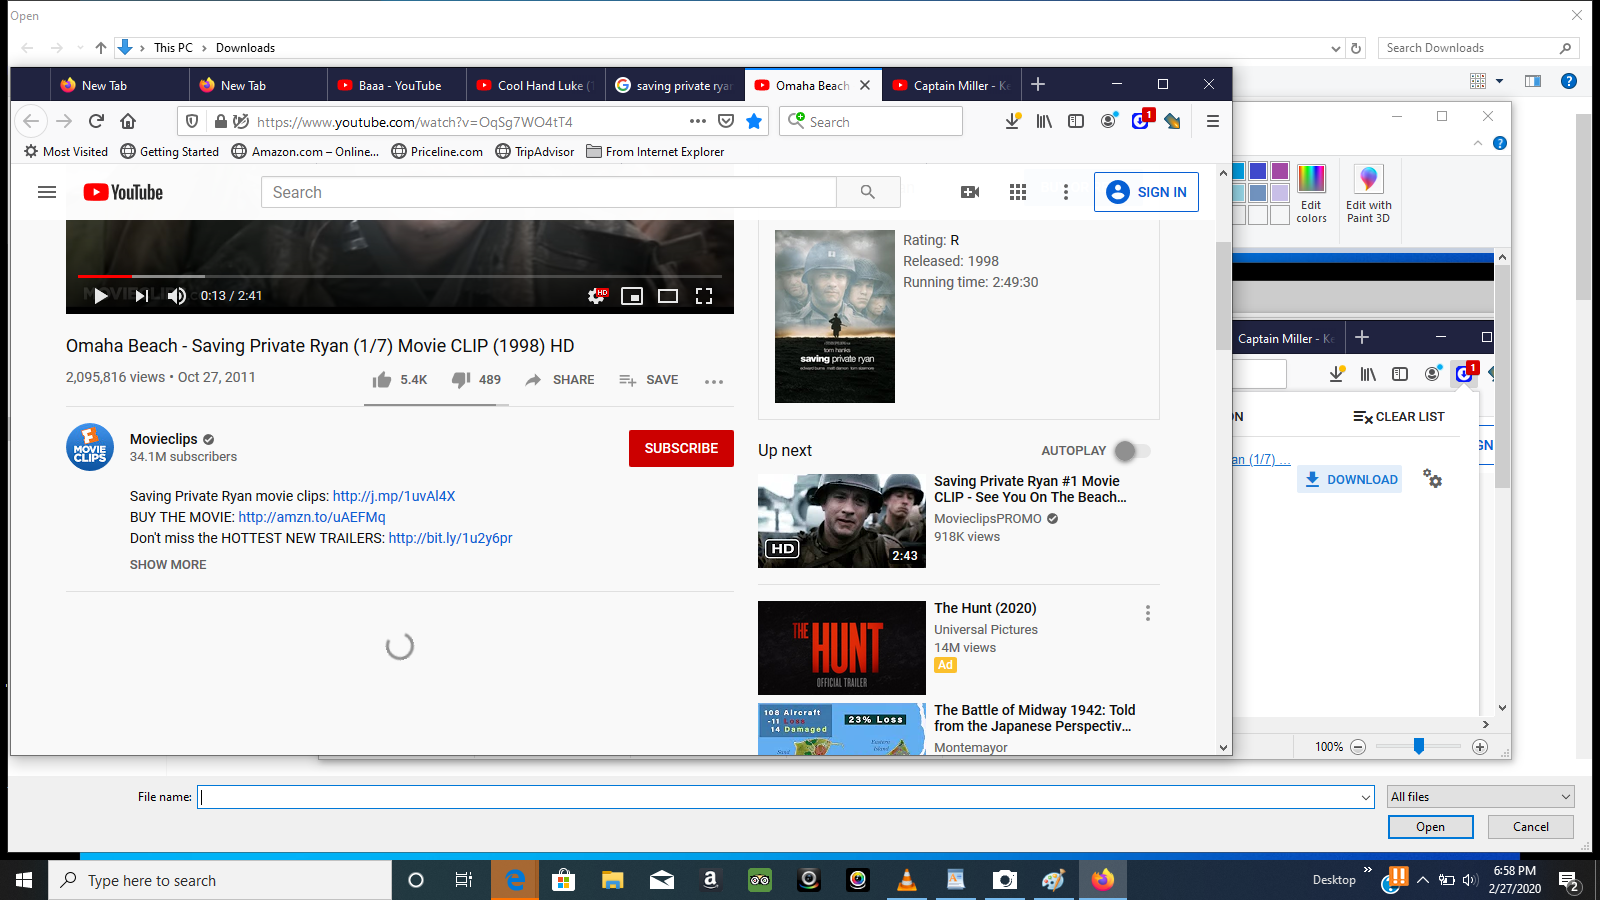Open menu for The Hunt video
The width and height of the screenshot is (1600, 900).
click(x=1148, y=613)
